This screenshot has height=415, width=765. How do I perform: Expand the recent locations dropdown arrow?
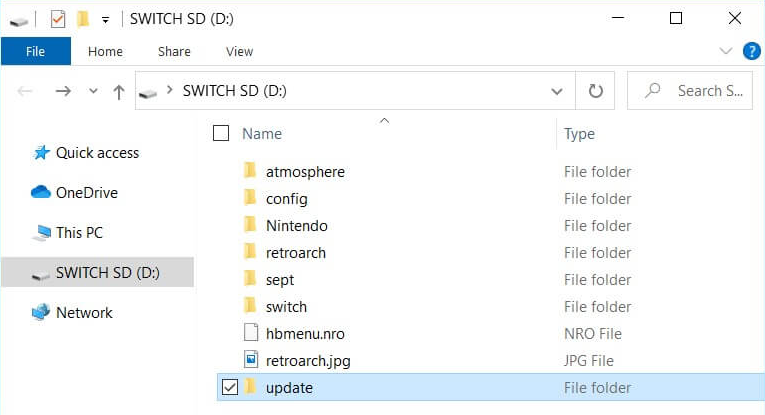(x=93, y=91)
